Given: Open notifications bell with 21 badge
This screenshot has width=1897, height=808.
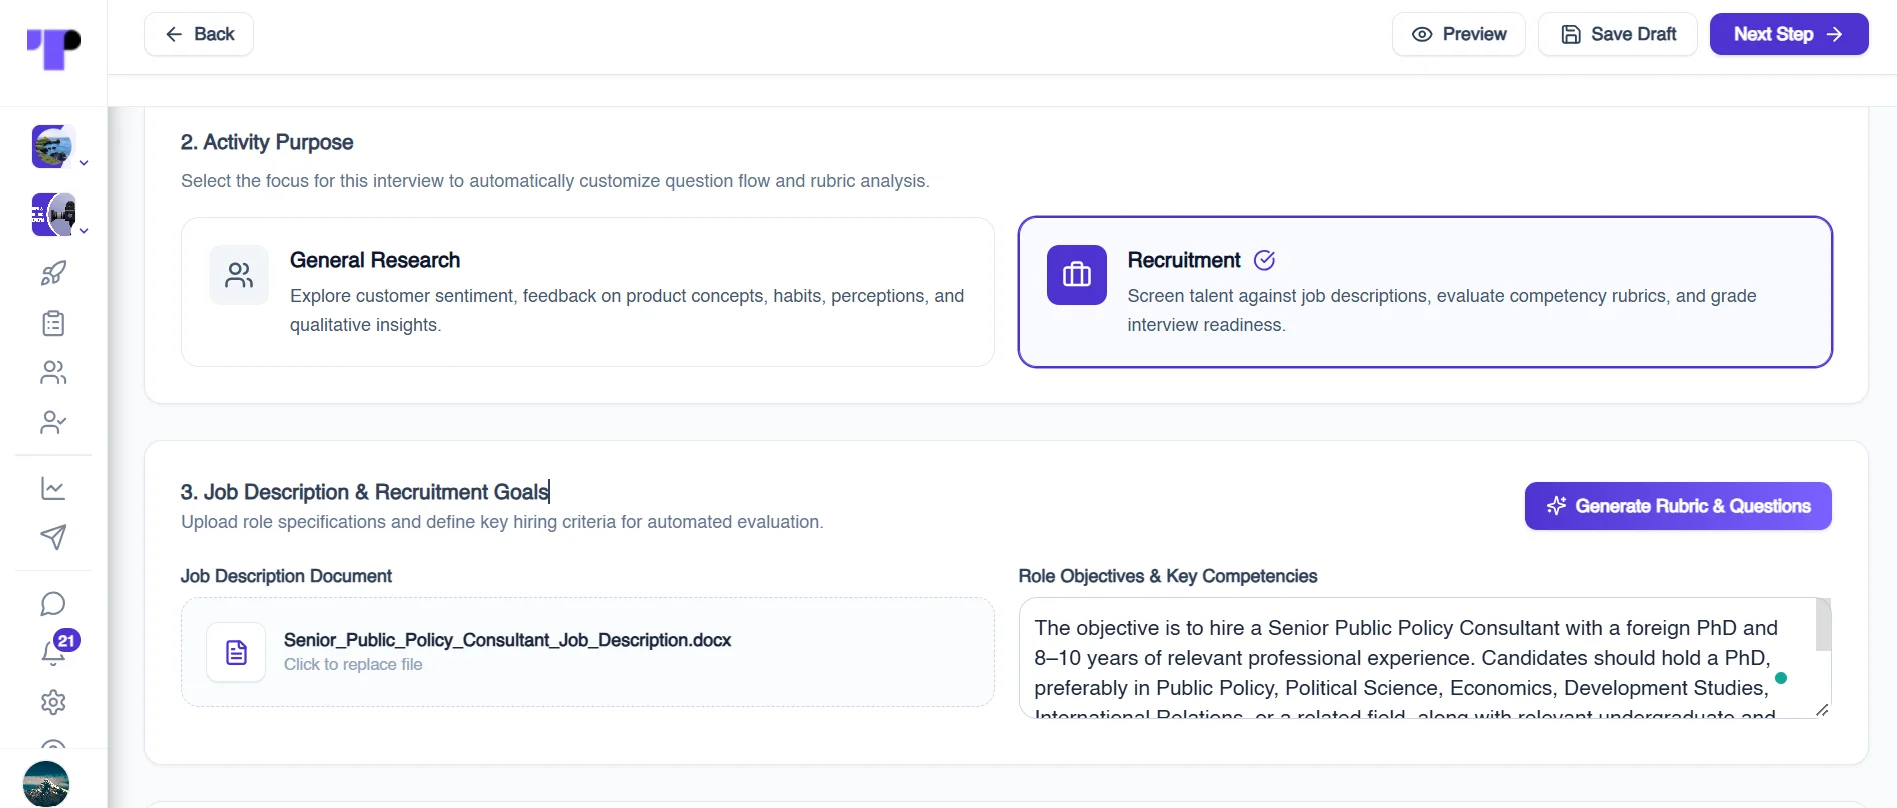Looking at the screenshot, I should click(x=53, y=652).
